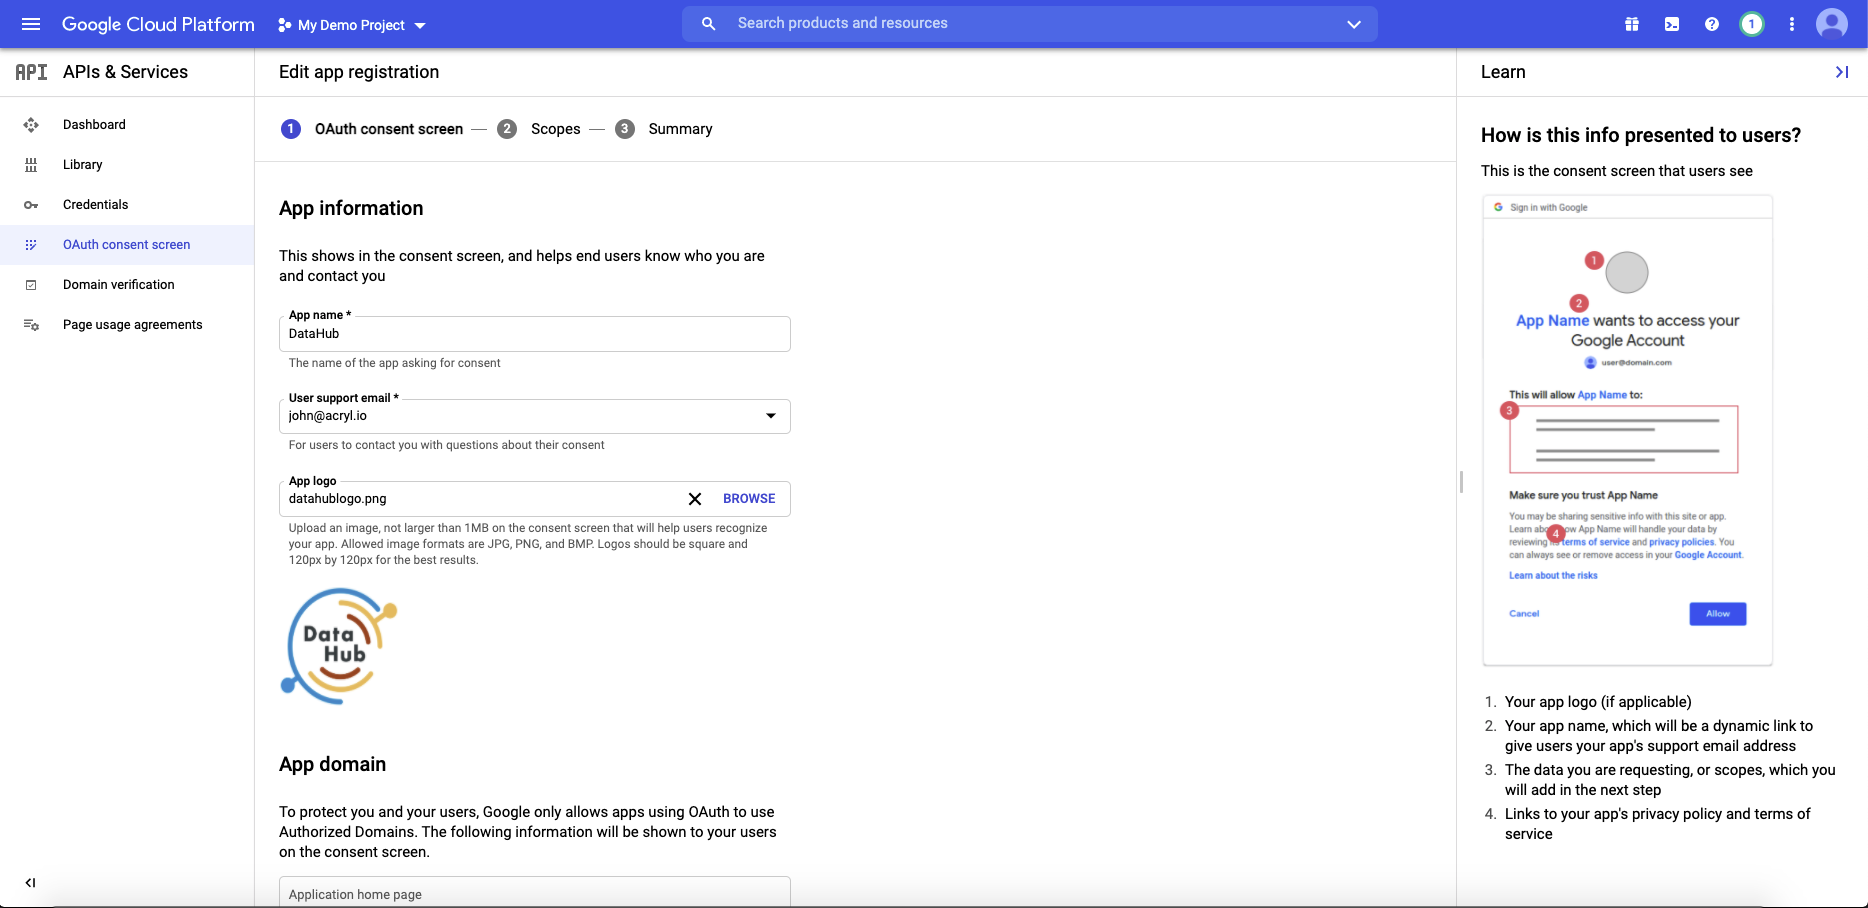
Task: Open the navigation hamburger menu
Action: click(30, 24)
